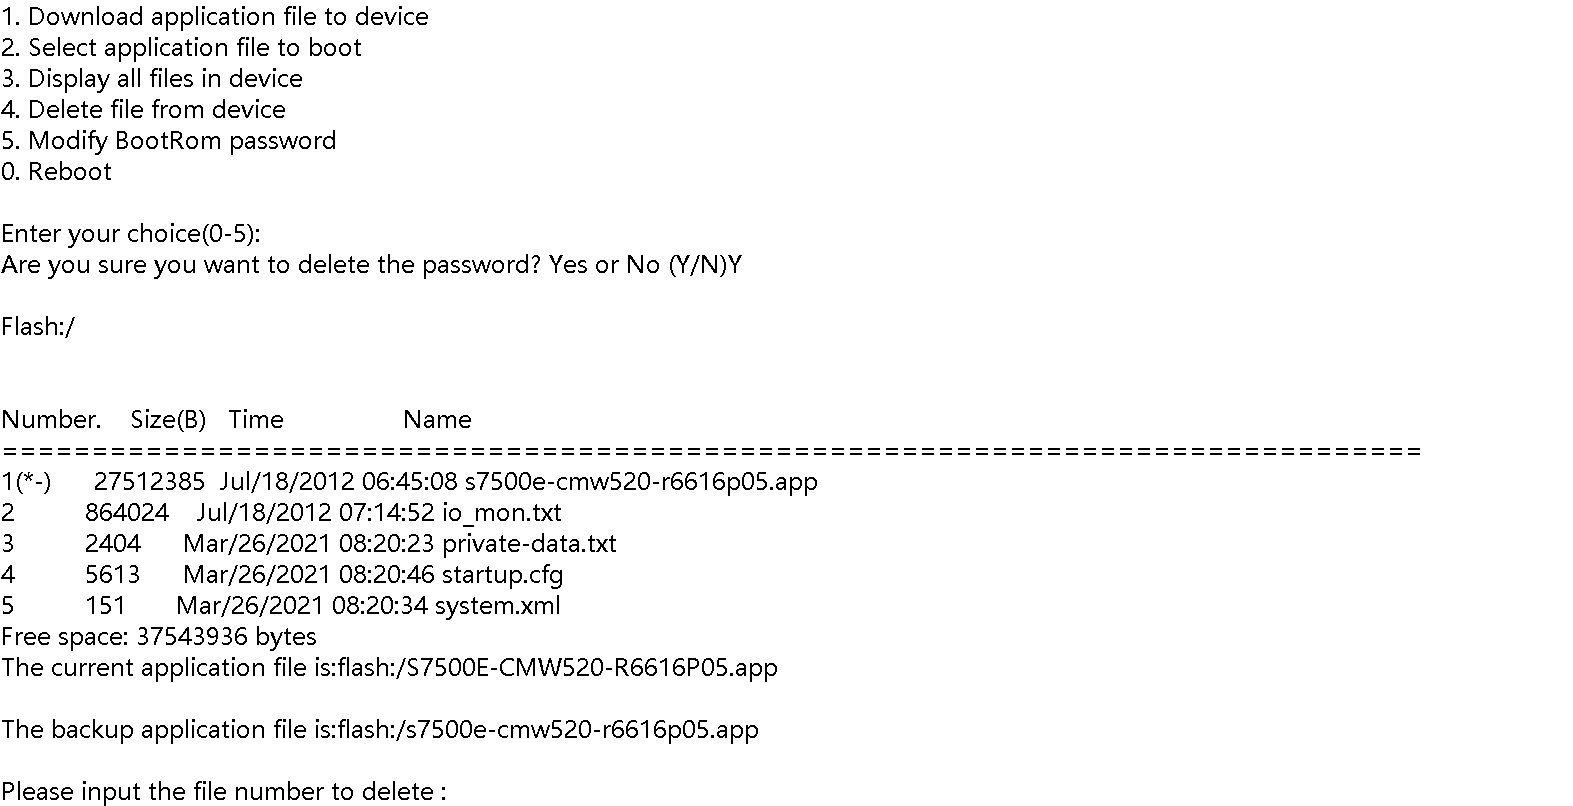Click the Time column header

[x=256, y=420]
